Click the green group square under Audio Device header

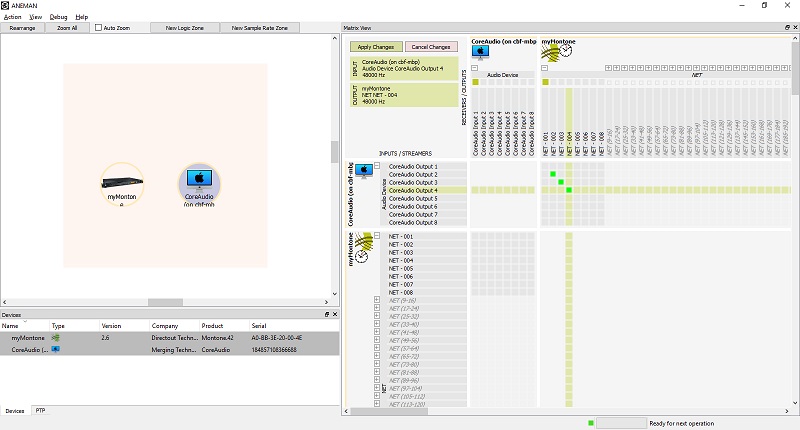[475, 82]
